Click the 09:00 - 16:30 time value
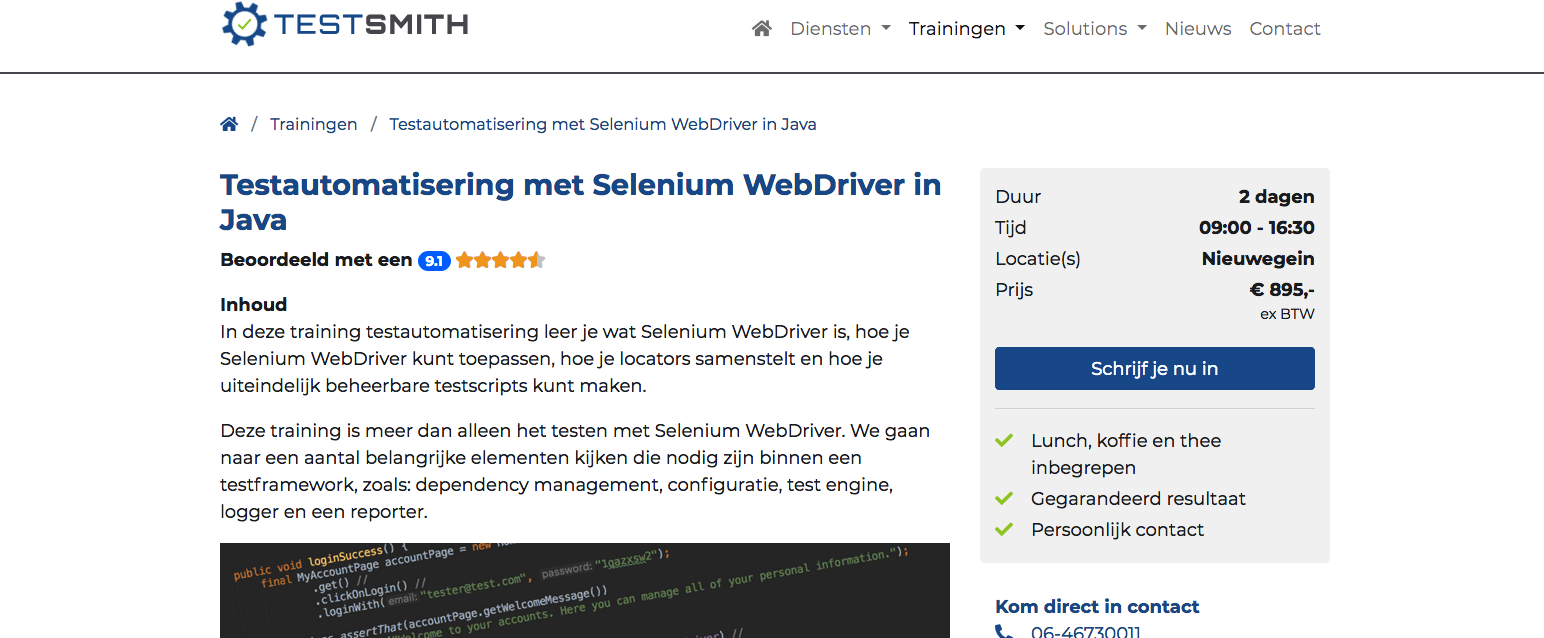1544x638 pixels. point(1257,228)
